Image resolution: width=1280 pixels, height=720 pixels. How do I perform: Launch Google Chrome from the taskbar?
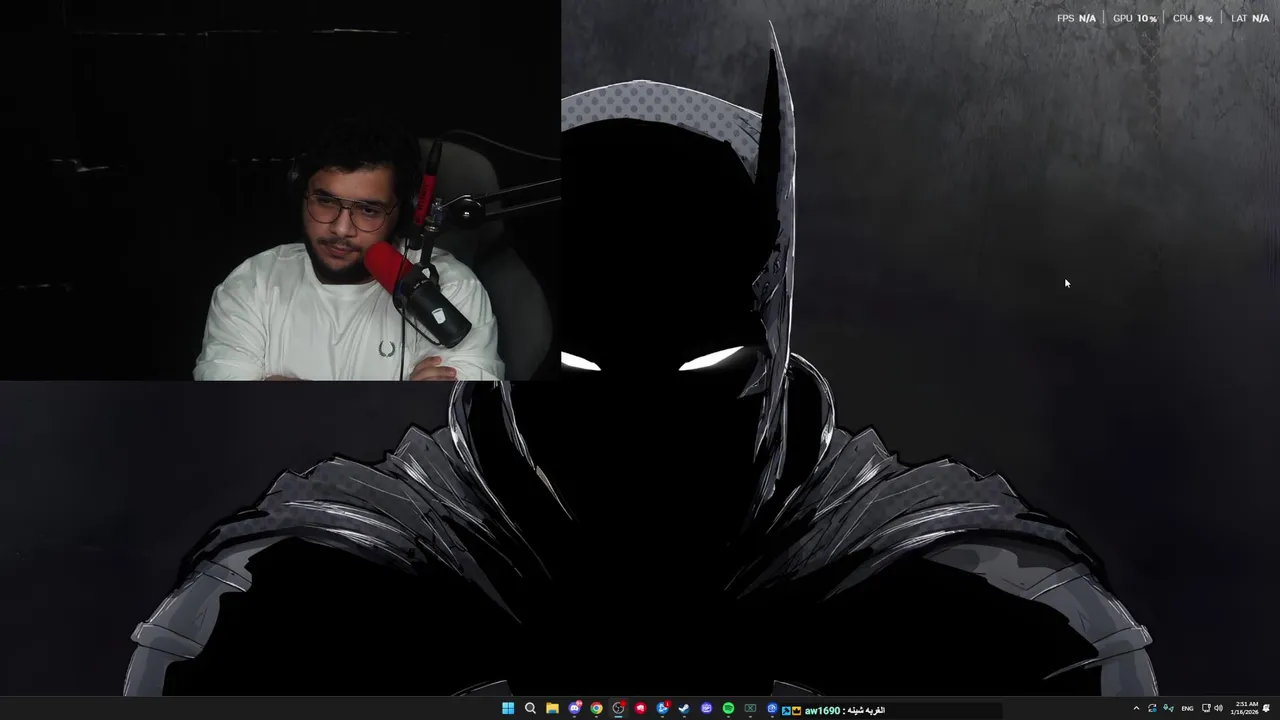pyautogui.click(x=596, y=709)
